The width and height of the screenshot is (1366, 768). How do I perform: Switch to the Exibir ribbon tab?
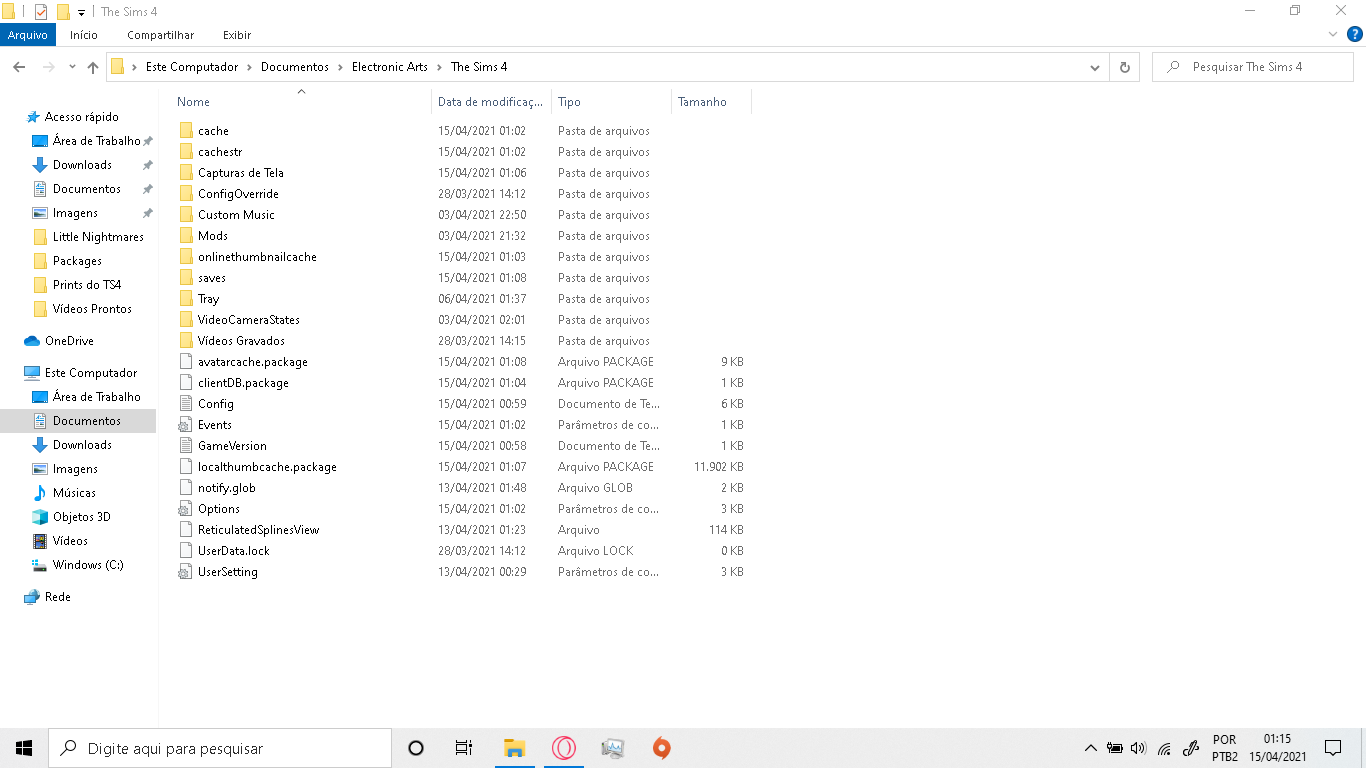point(237,35)
